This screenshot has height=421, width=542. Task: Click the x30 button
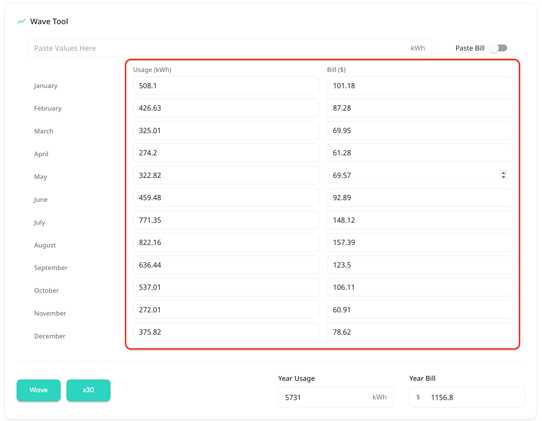click(88, 390)
